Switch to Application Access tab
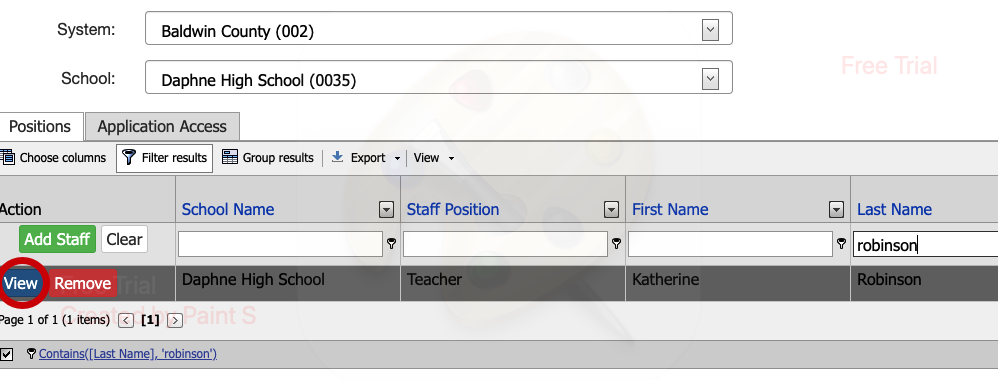The width and height of the screenshot is (998, 380). [x=162, y=127]
